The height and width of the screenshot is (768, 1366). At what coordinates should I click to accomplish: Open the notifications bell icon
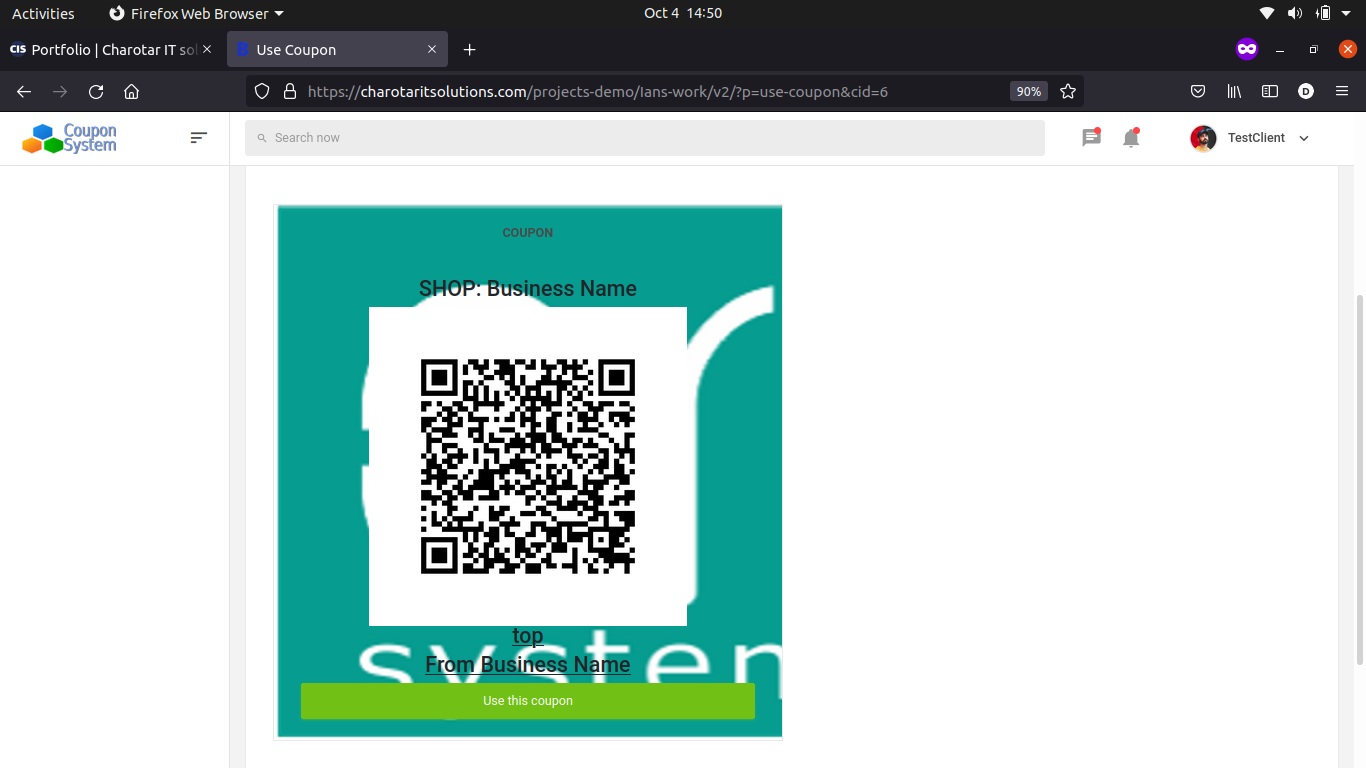pyautogui.click(x=1131, y=138)
